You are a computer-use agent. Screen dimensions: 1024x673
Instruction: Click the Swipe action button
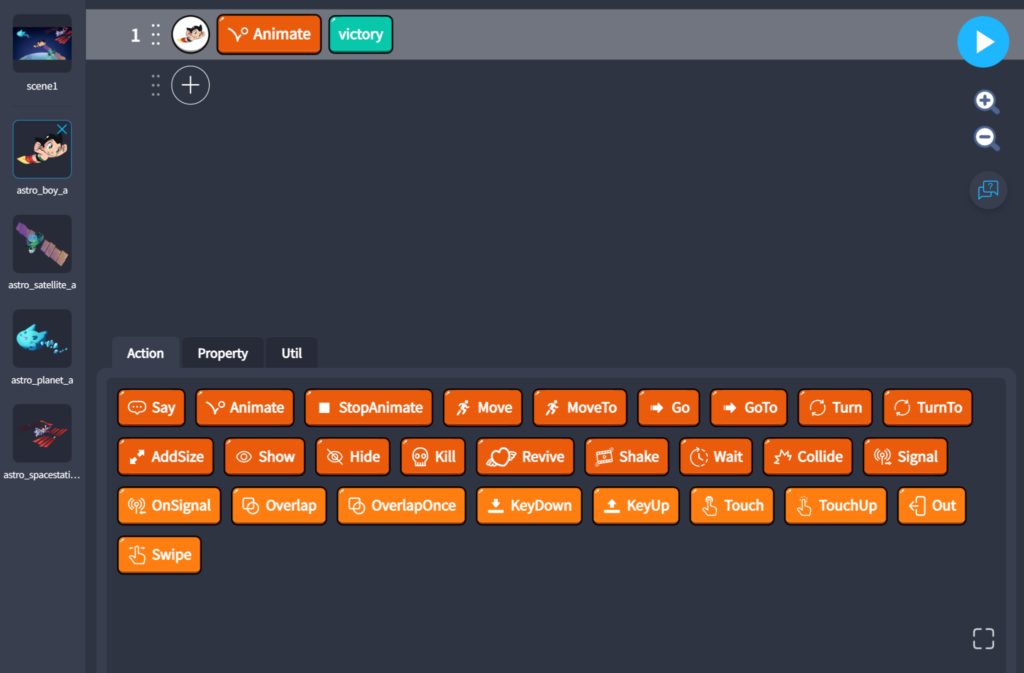[x=159, y=555]
